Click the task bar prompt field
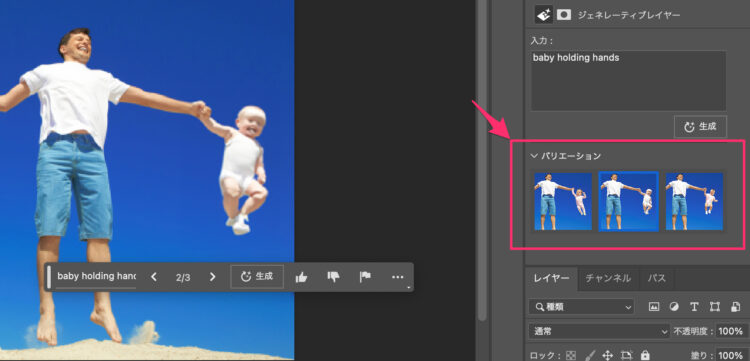 click(96, 276)
